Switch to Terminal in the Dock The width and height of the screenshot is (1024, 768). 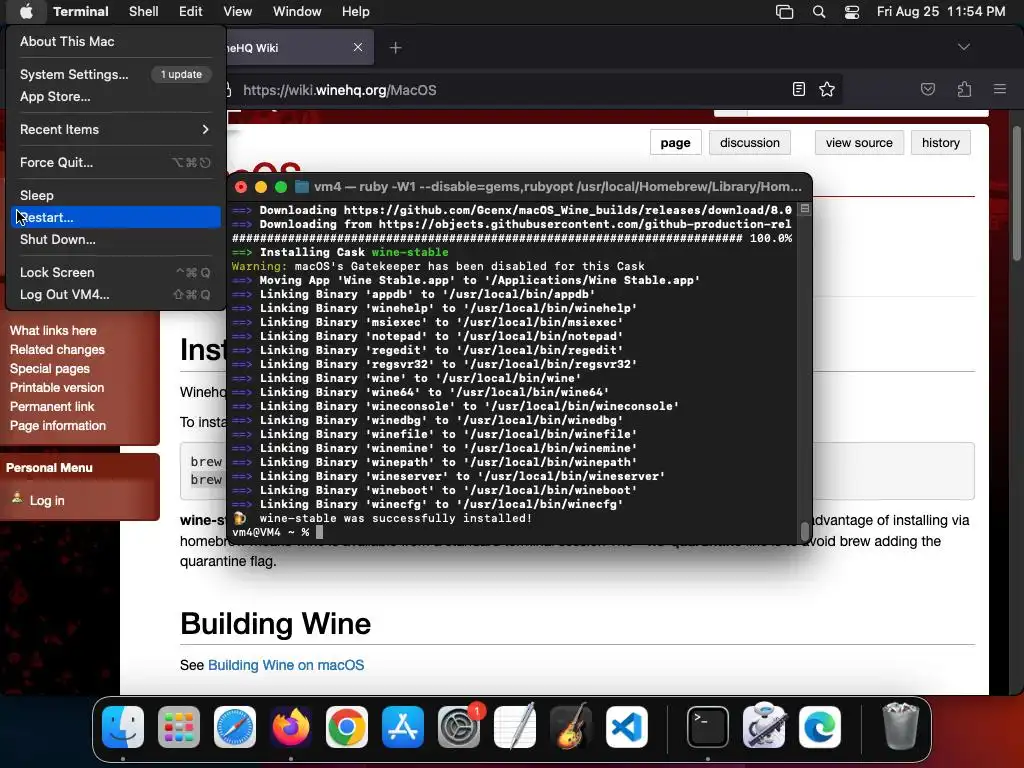(708, 727)
